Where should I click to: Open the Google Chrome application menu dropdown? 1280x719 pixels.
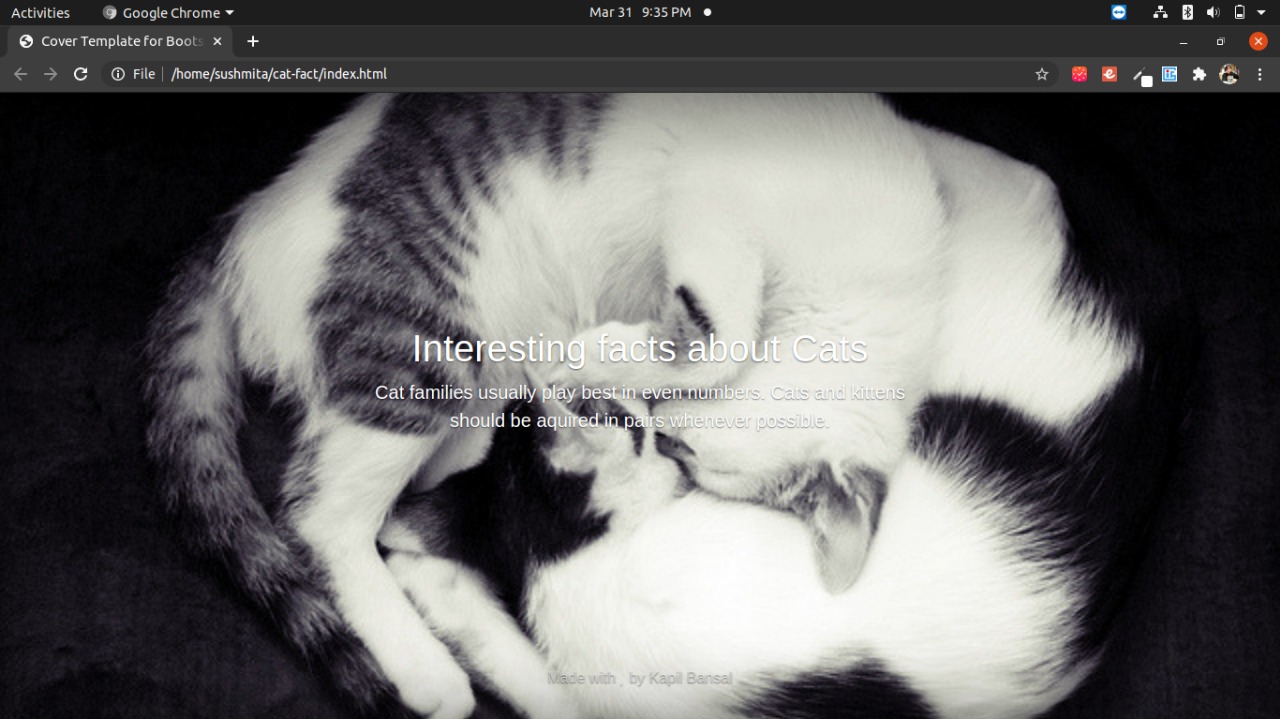pos(166,12)
